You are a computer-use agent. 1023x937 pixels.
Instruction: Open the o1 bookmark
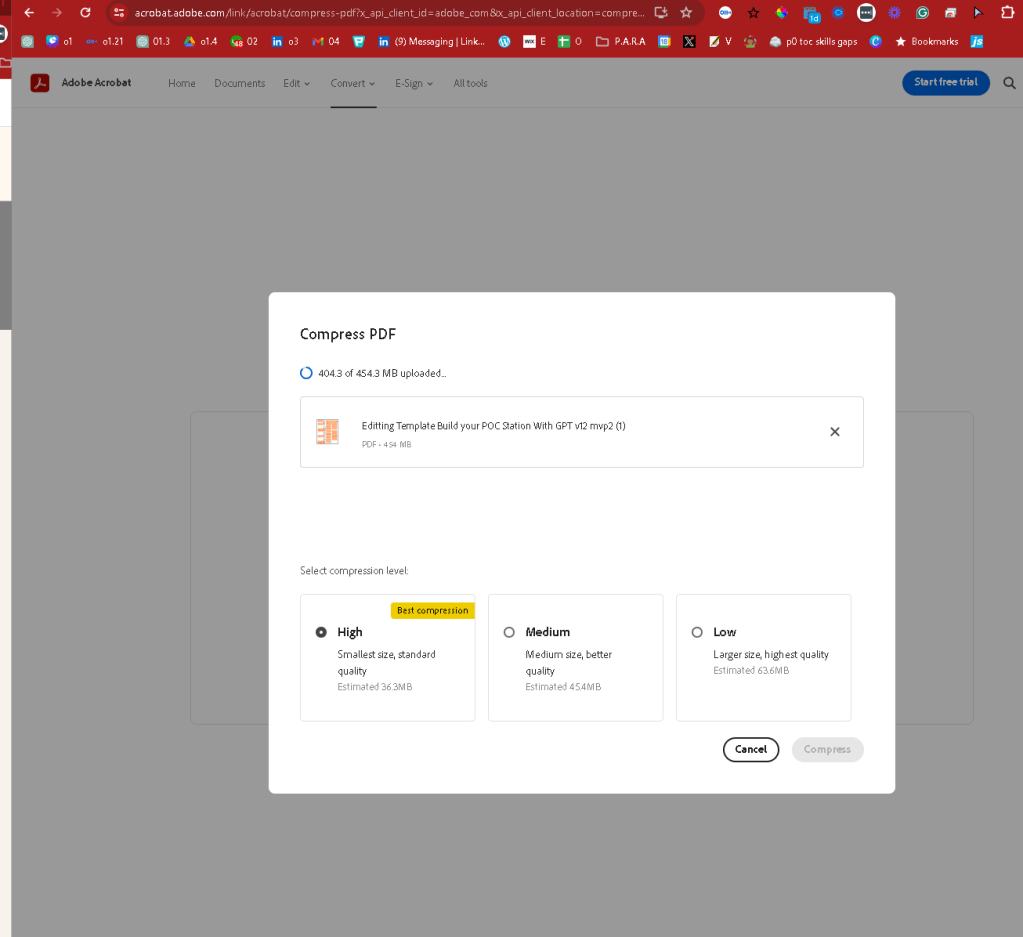click(59, 41)
